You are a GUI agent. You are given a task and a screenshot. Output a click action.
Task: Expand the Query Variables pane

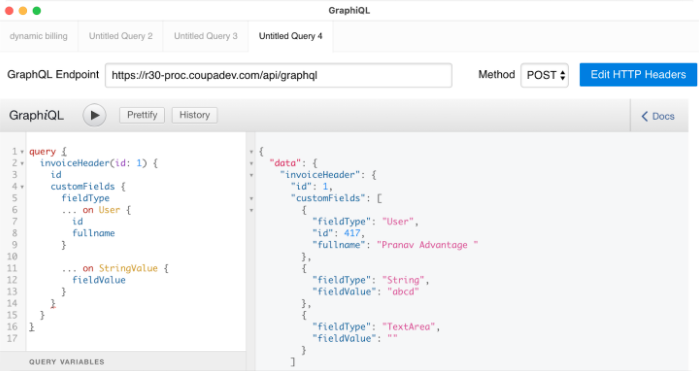123,362
